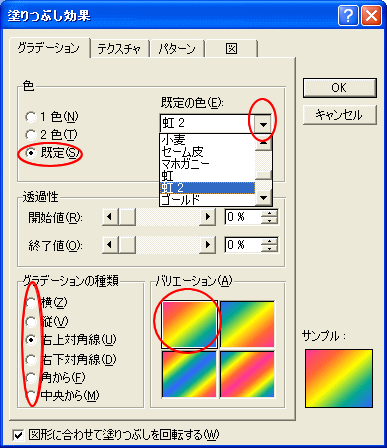This screenshot has height=448, width=387.
Task: Select the 2 色(T) radio button
Action: (51, 135)
